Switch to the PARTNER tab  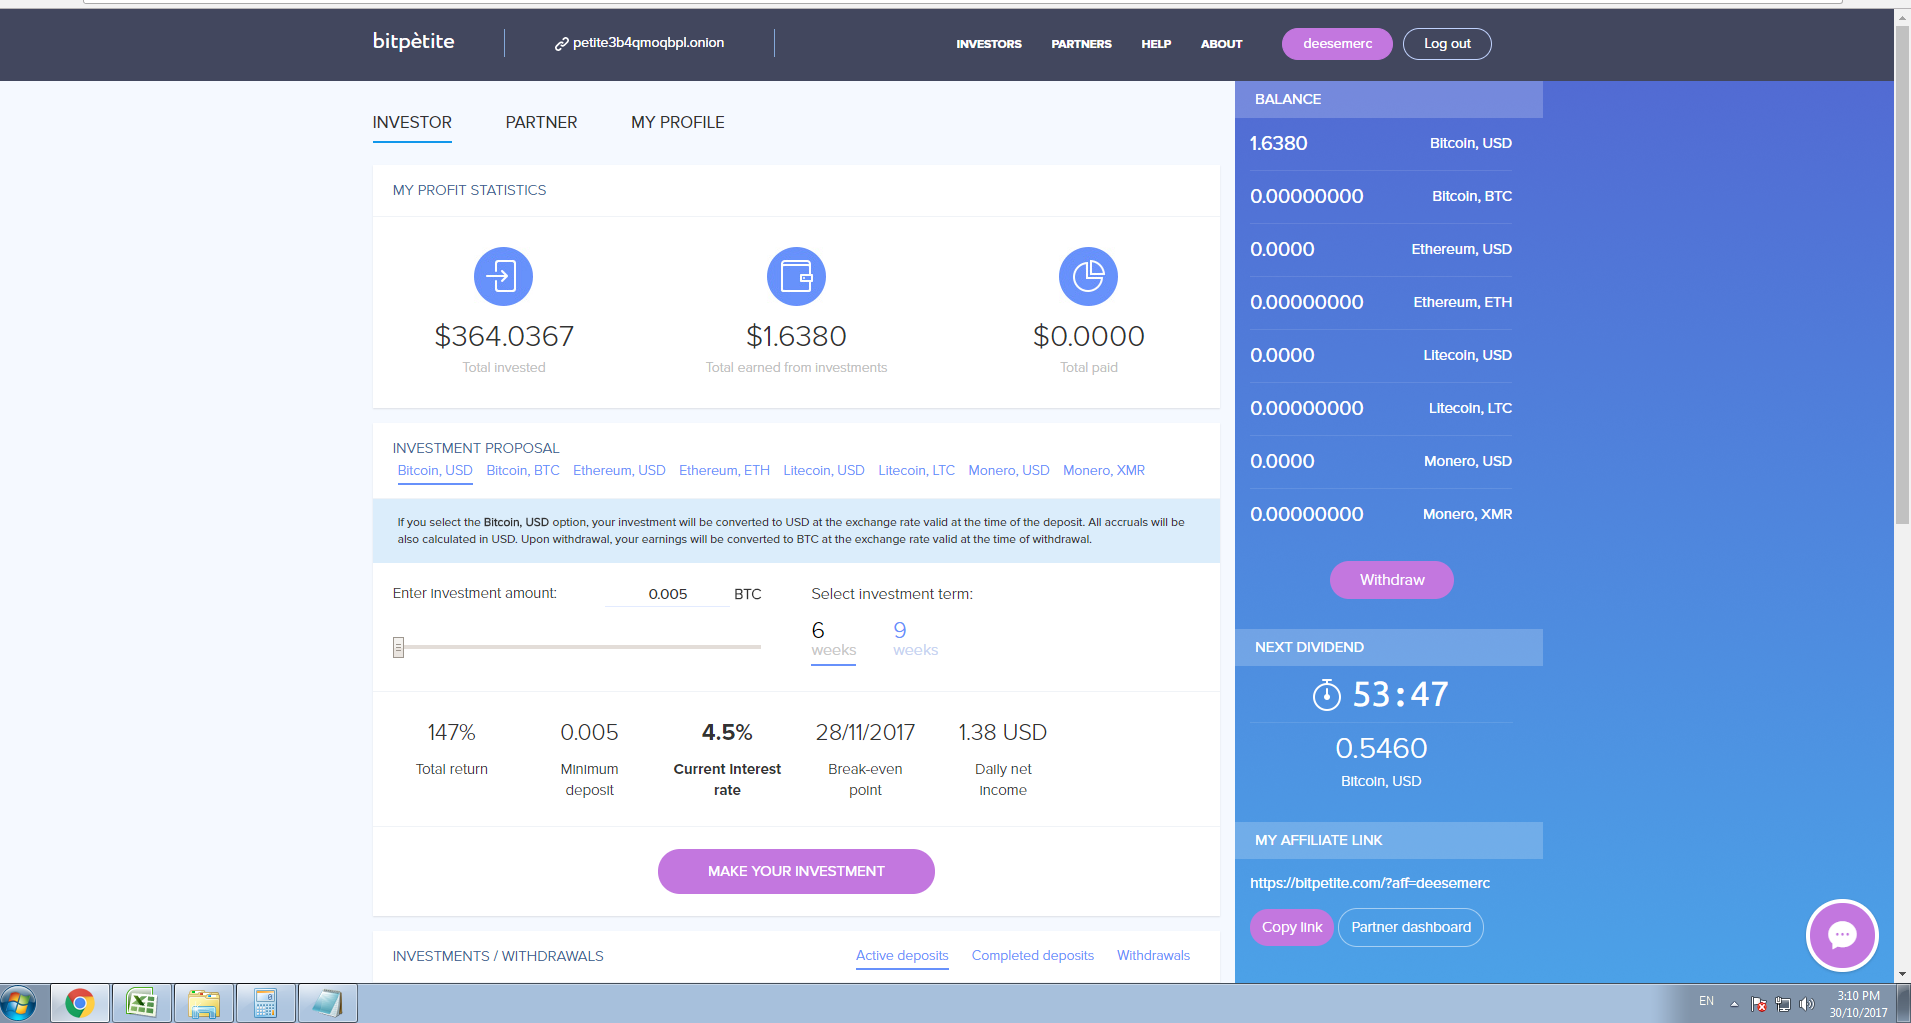pos(541,122)
